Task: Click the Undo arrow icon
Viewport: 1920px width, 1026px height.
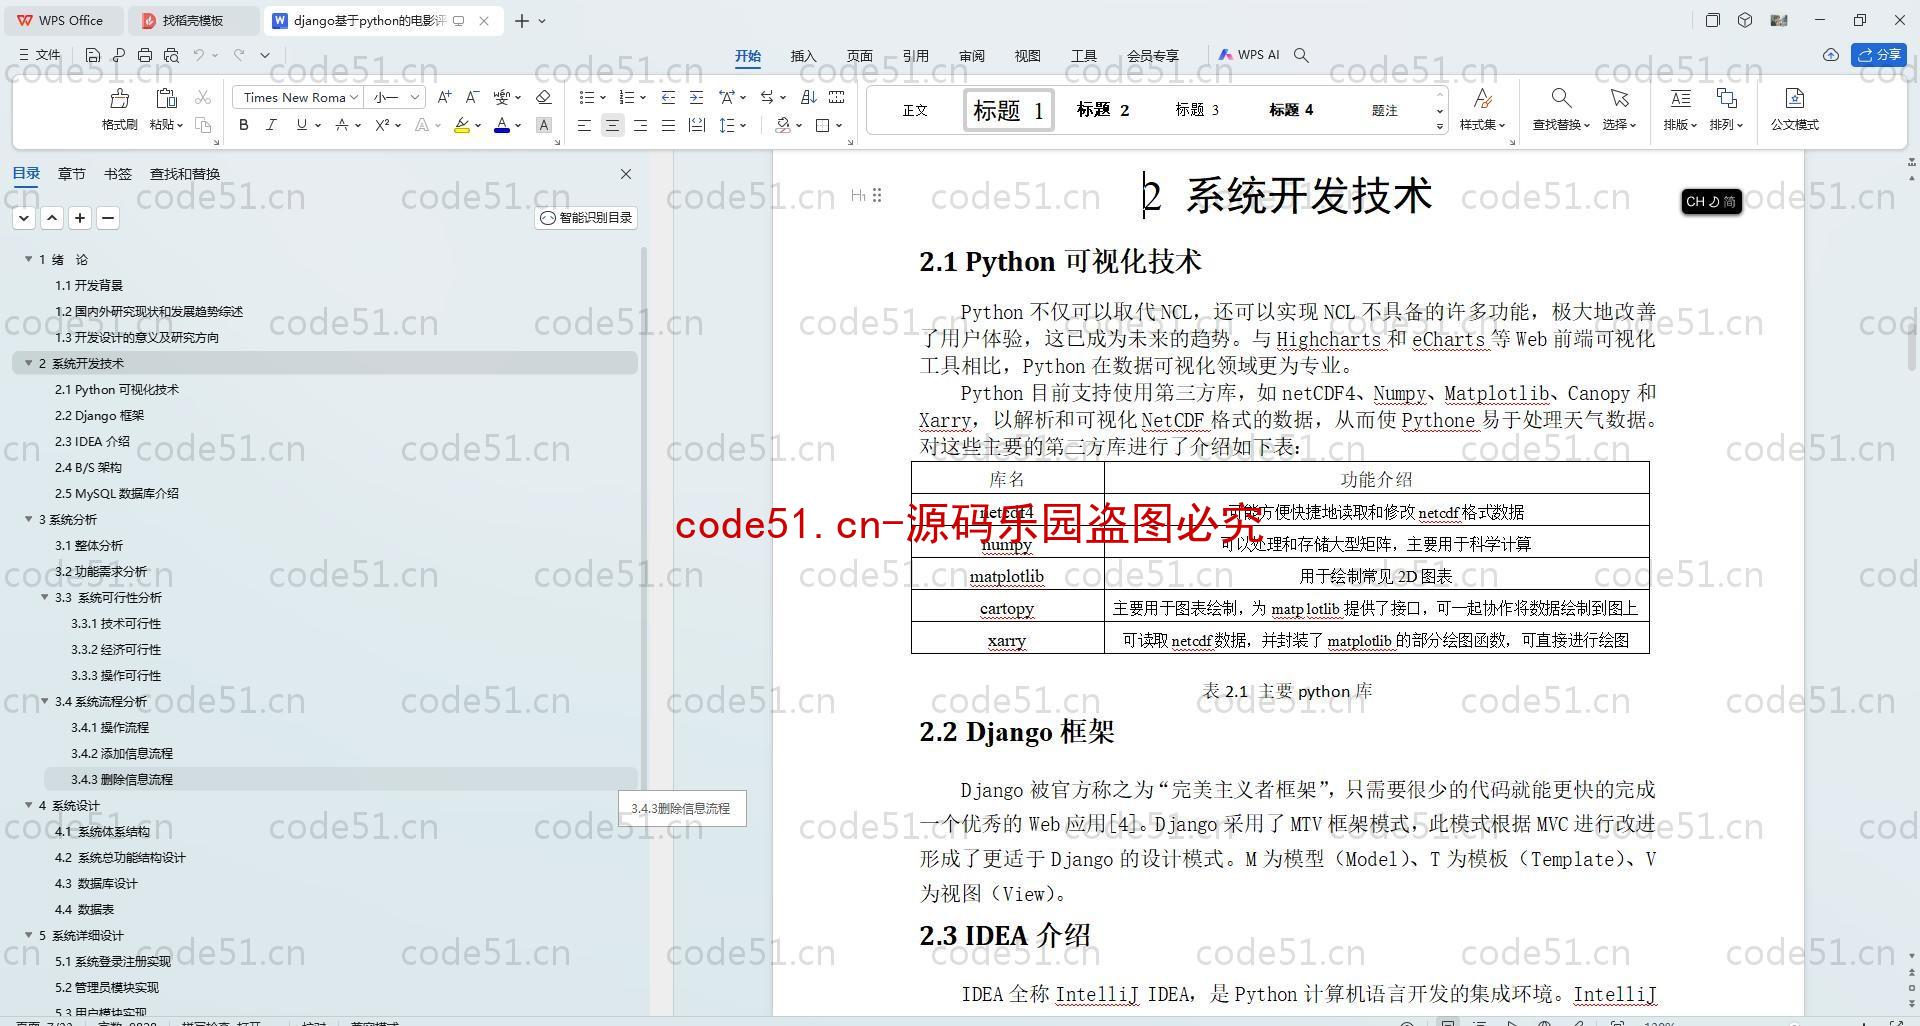Action: [x=199, y=55]
